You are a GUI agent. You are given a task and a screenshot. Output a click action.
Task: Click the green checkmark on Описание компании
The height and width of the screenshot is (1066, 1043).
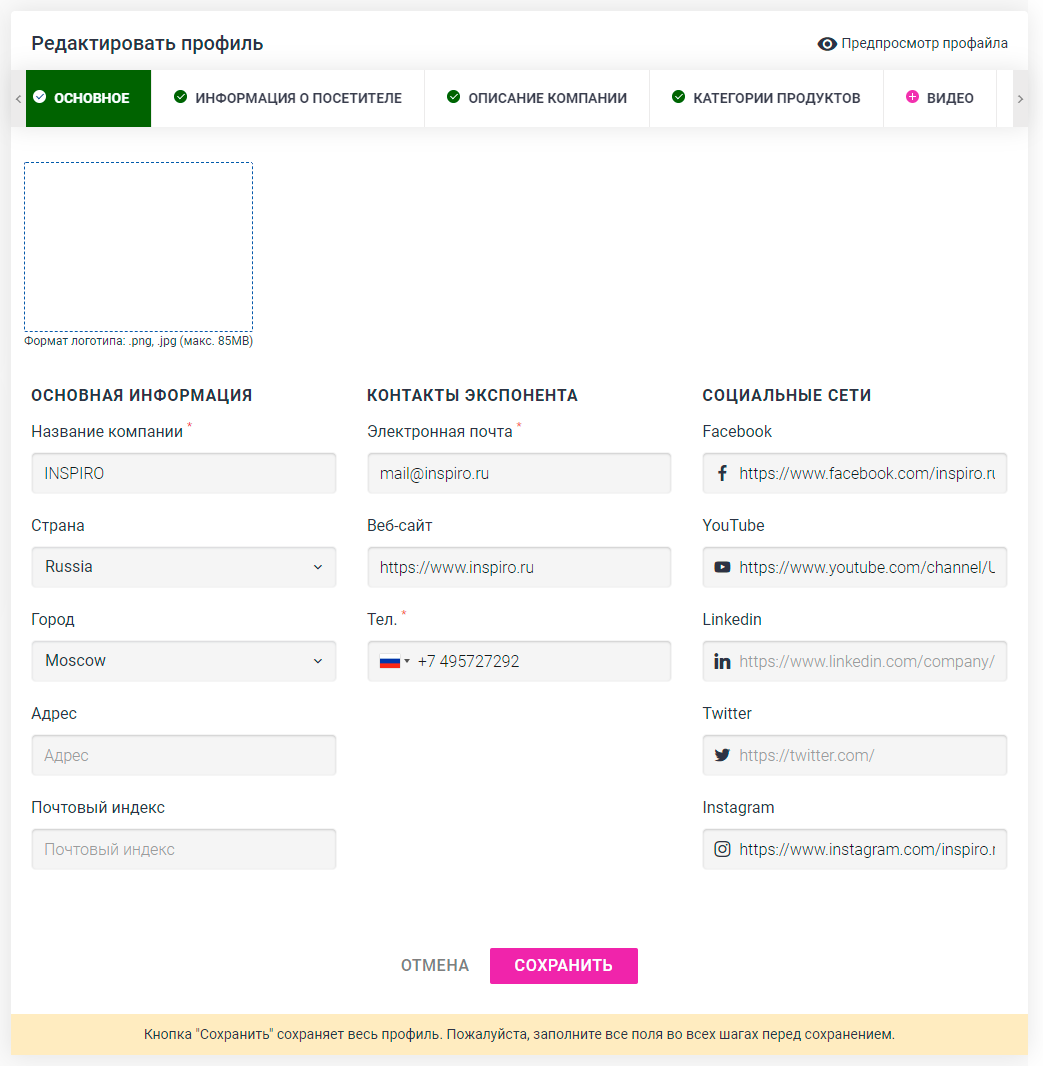tap(454, 97)
